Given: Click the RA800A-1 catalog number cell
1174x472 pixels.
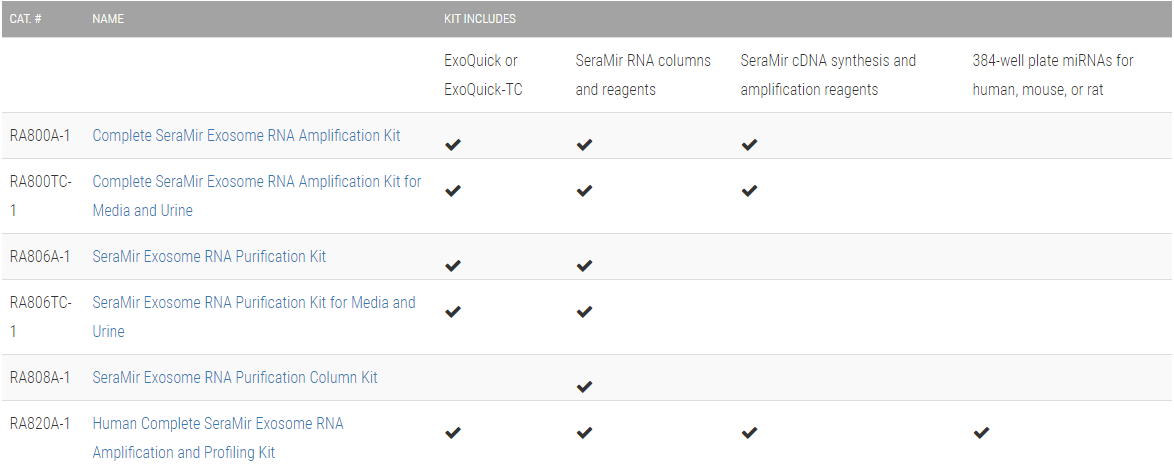Looking at the screenshot, I should click(40, 135).
